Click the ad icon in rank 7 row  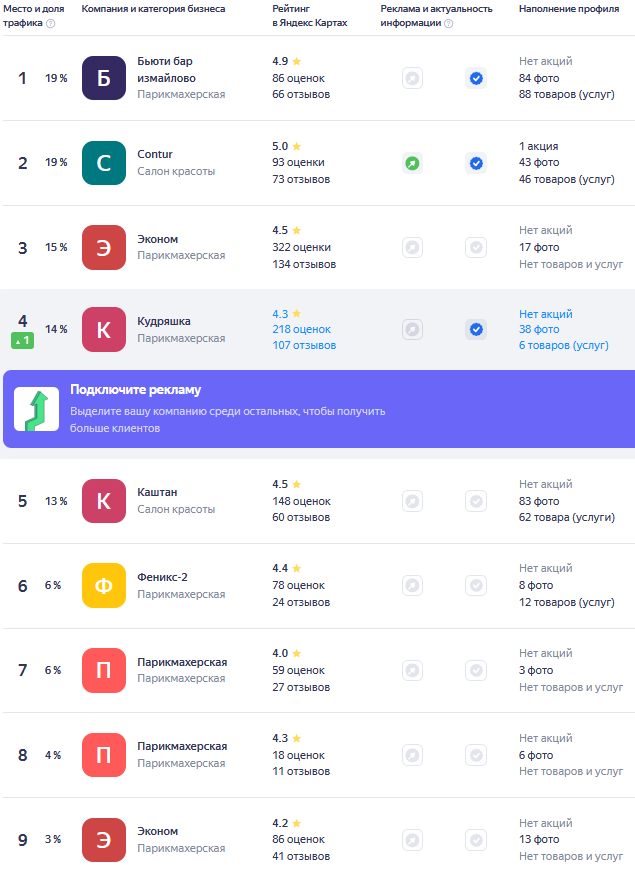coord(412,670)
